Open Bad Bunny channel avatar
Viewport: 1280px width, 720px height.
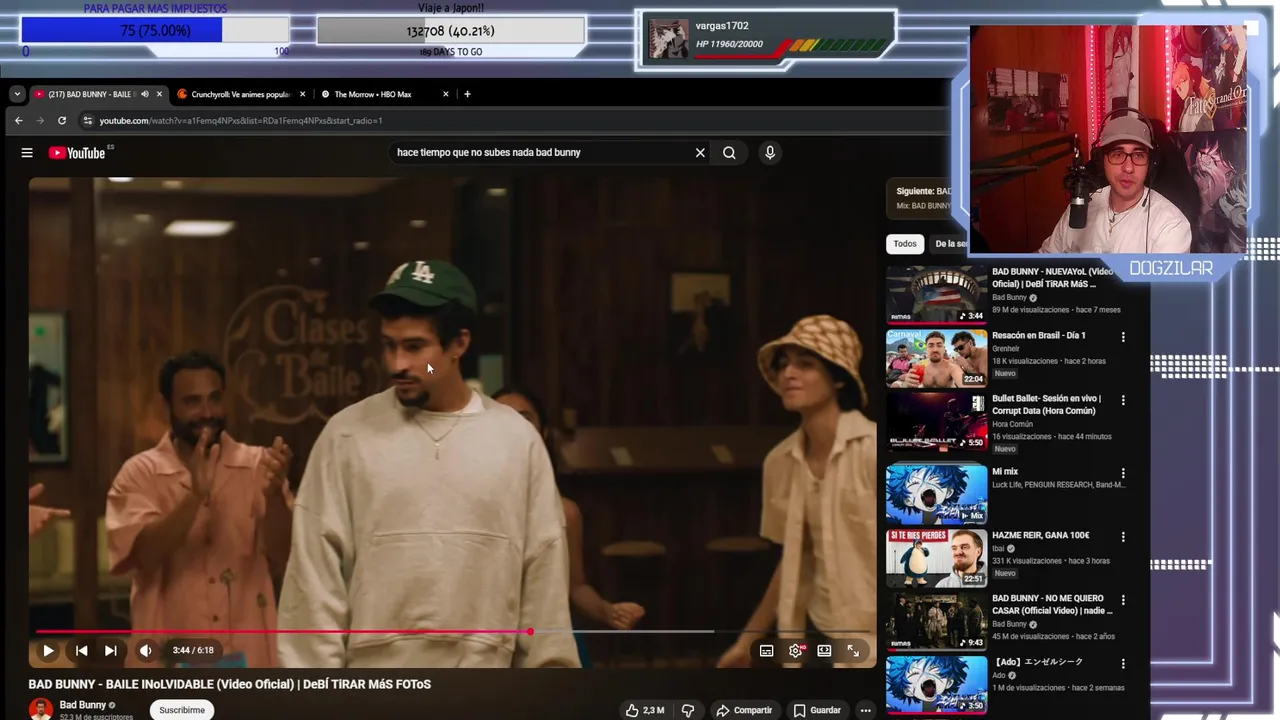[41, 709]
